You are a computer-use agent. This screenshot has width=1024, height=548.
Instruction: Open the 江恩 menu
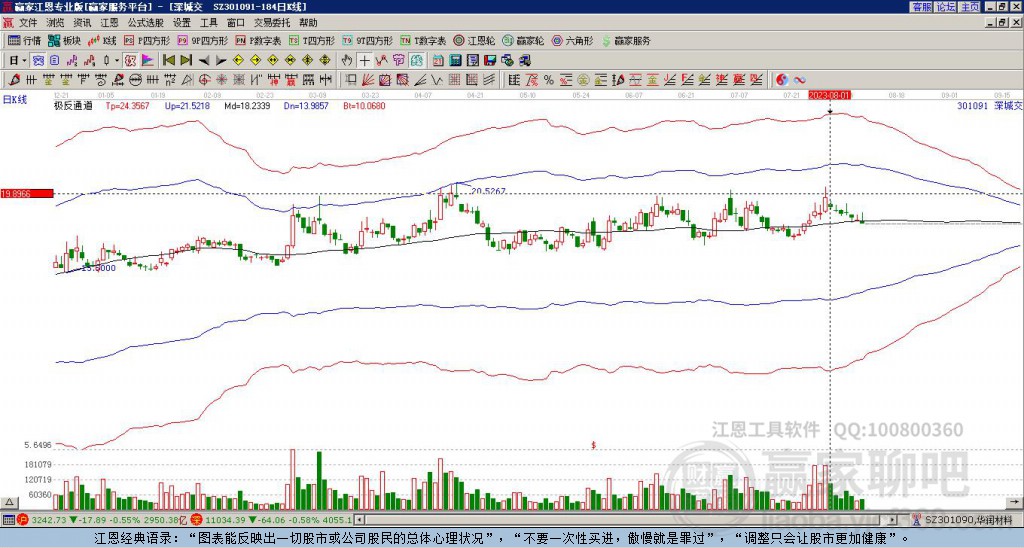tap(109, 23)
